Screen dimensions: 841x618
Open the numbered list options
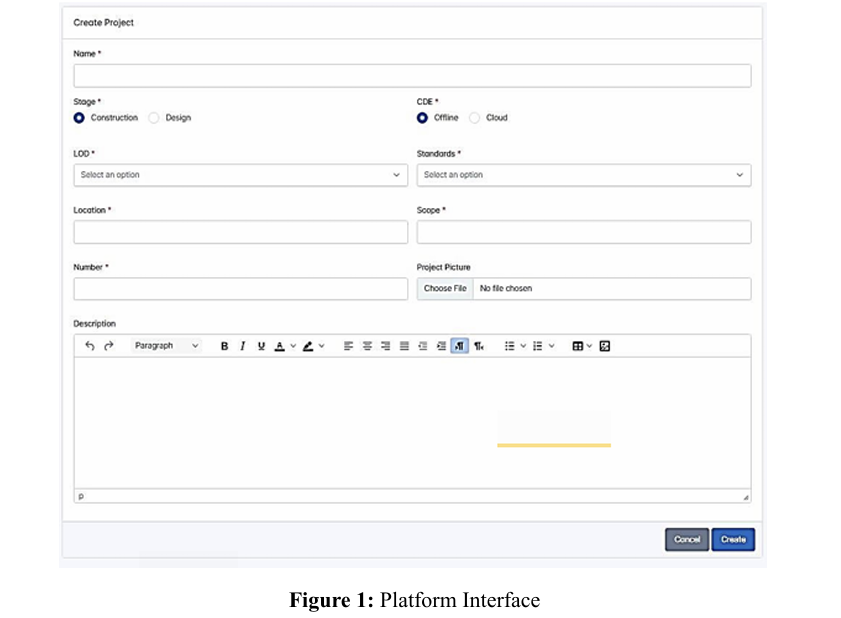click(x=543, y=346)
